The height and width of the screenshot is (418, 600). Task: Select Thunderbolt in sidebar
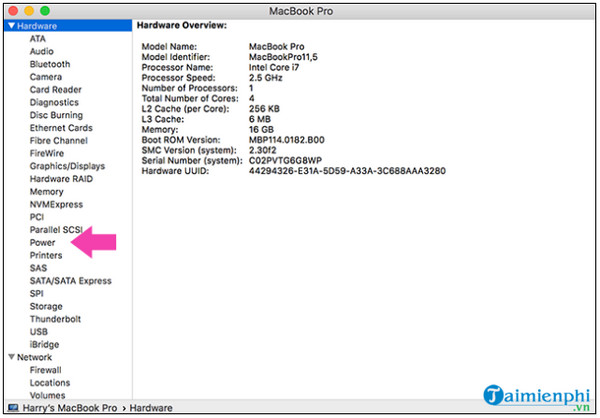click(x=55, y=319)
